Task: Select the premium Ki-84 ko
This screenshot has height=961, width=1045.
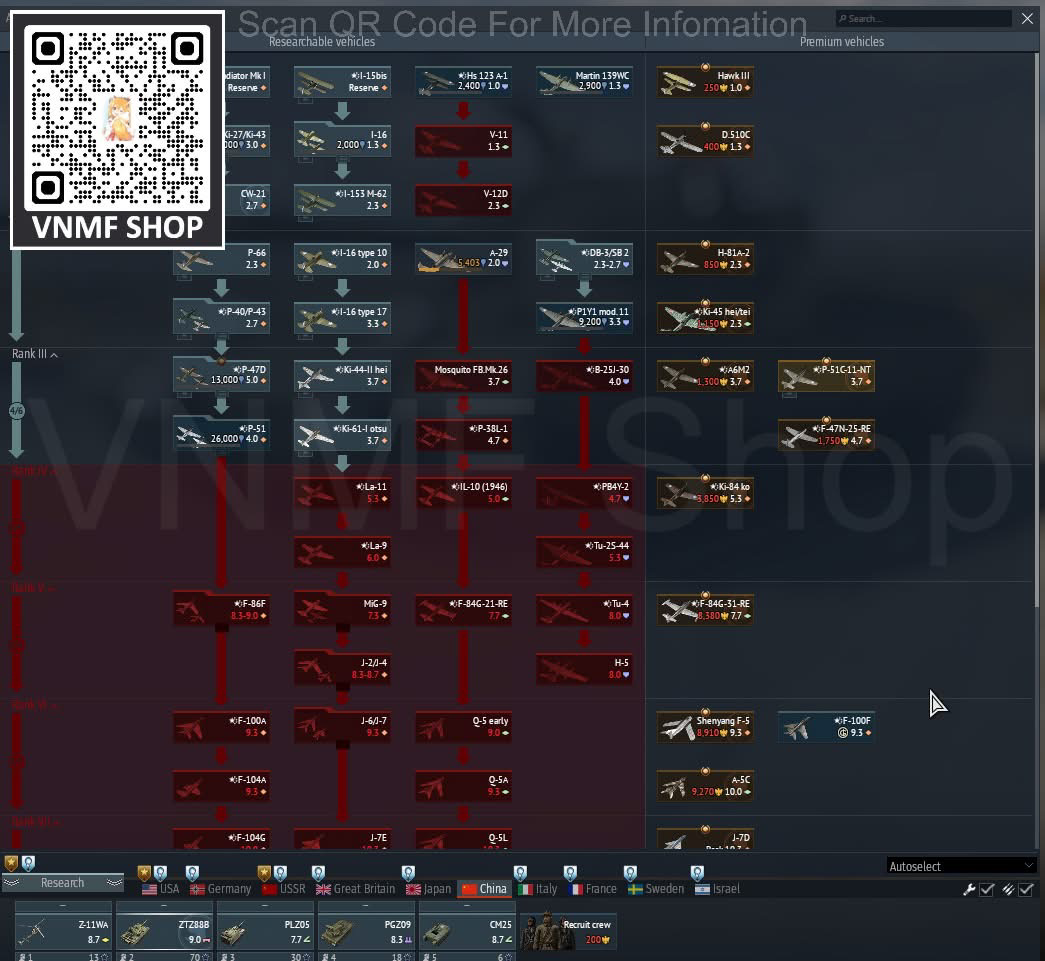Action: (705, 493)
